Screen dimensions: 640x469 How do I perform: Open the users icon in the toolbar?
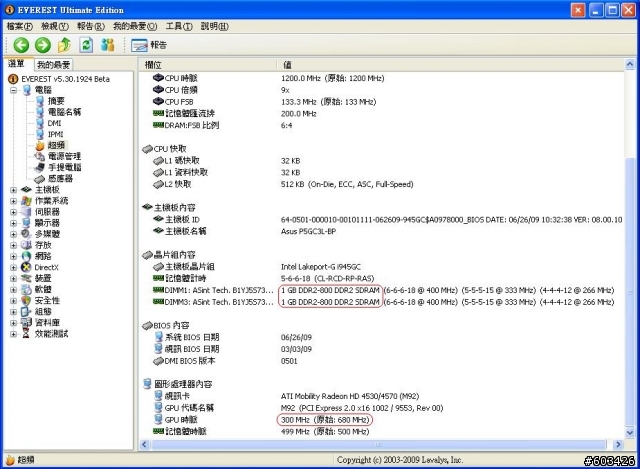[x=108, y=45]
